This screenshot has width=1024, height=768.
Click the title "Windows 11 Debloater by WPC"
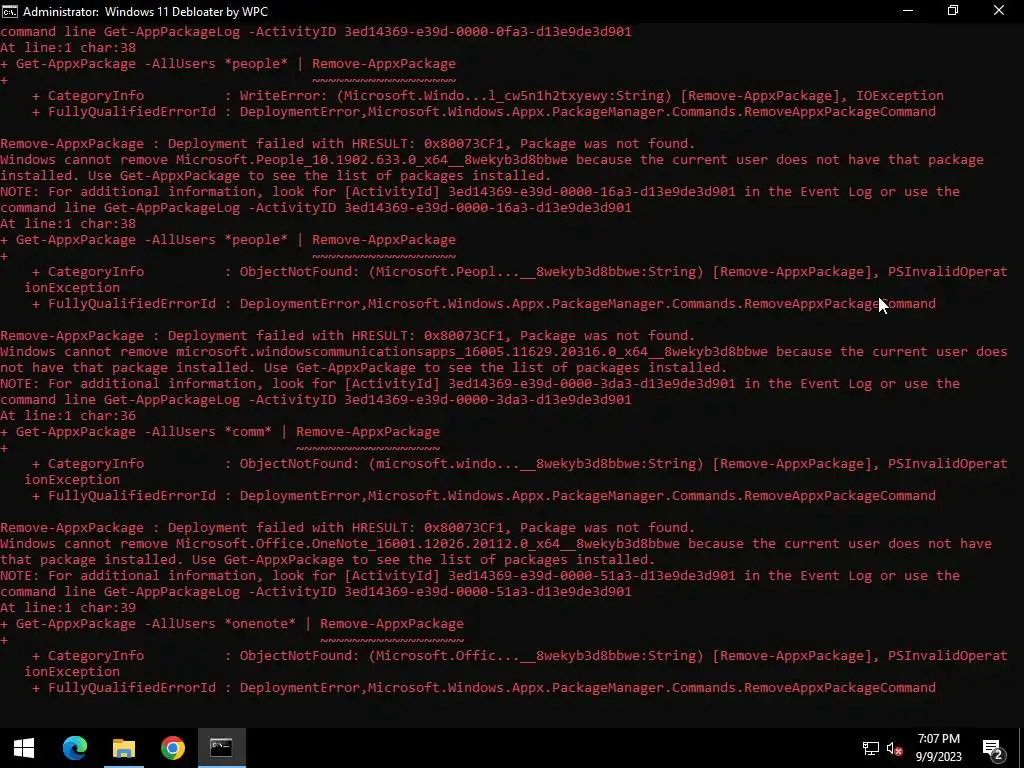tap(186, 12)
